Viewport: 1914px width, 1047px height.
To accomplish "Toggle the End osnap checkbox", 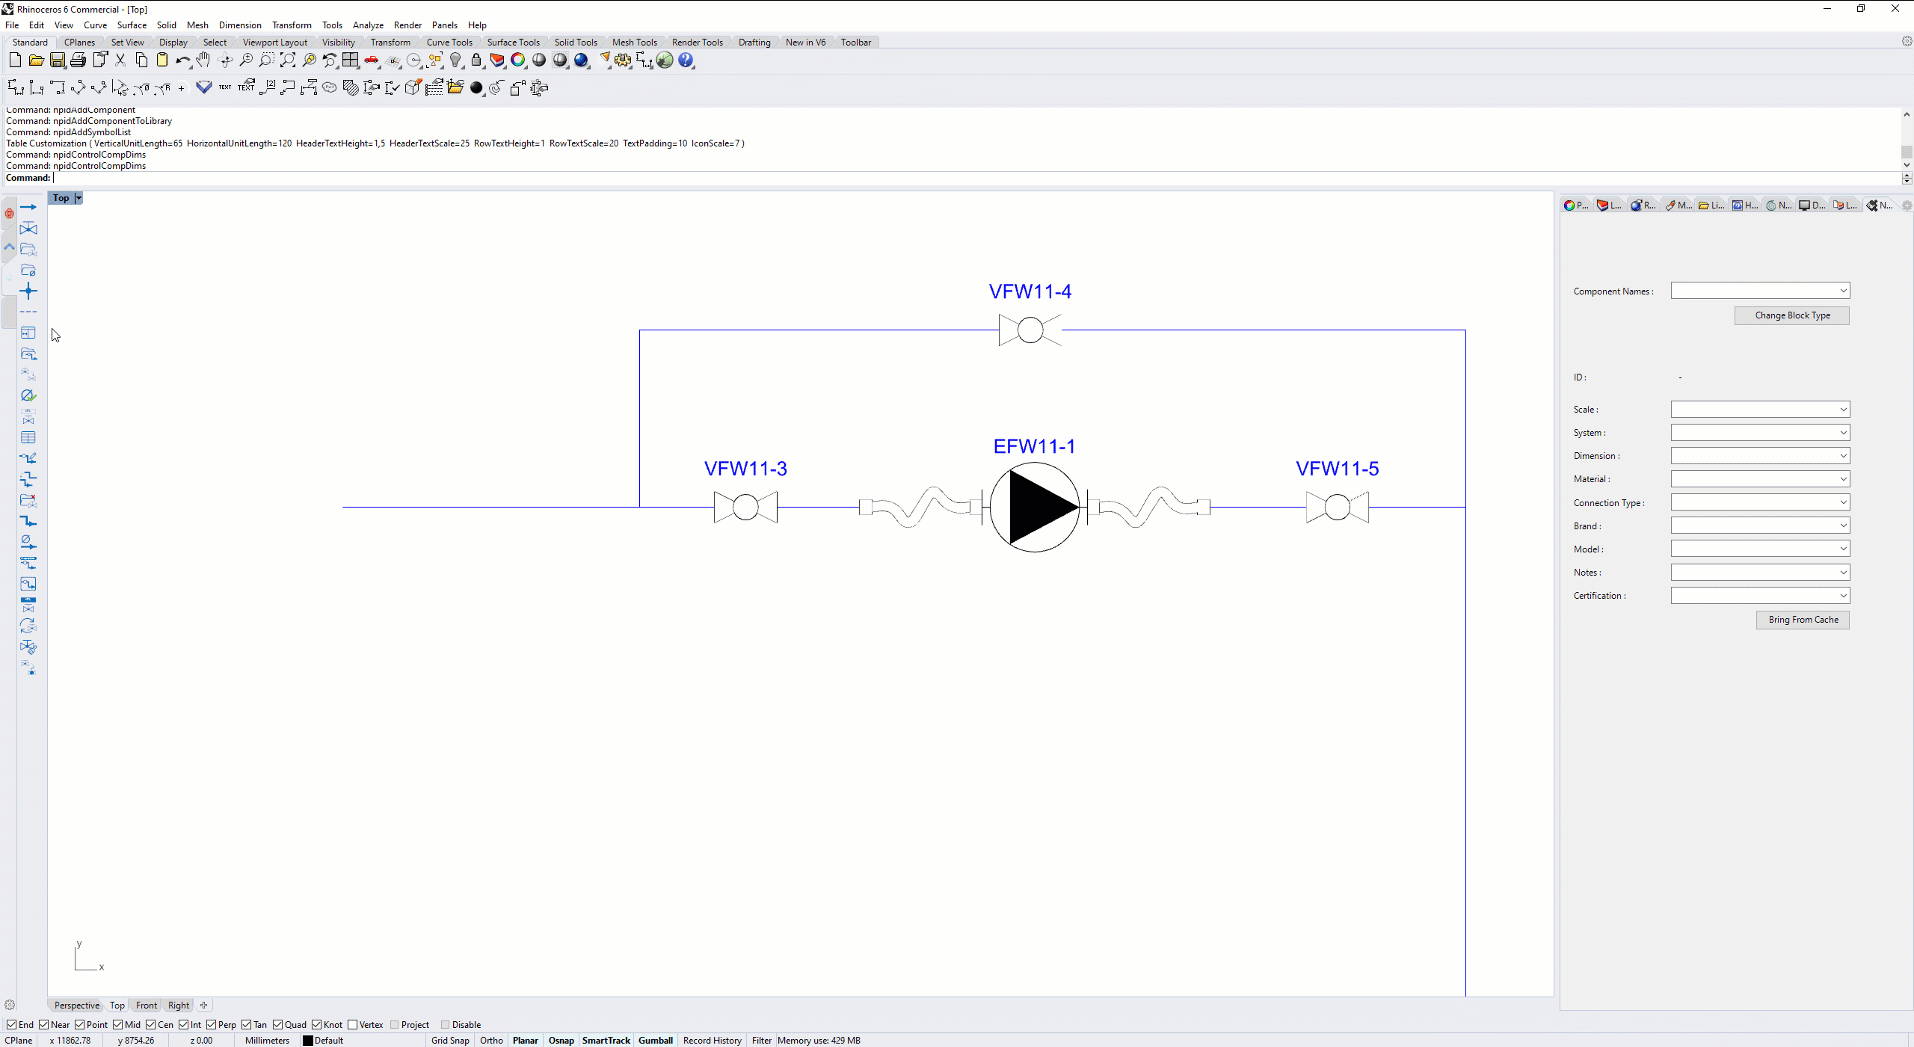I will coord(12,1024).
